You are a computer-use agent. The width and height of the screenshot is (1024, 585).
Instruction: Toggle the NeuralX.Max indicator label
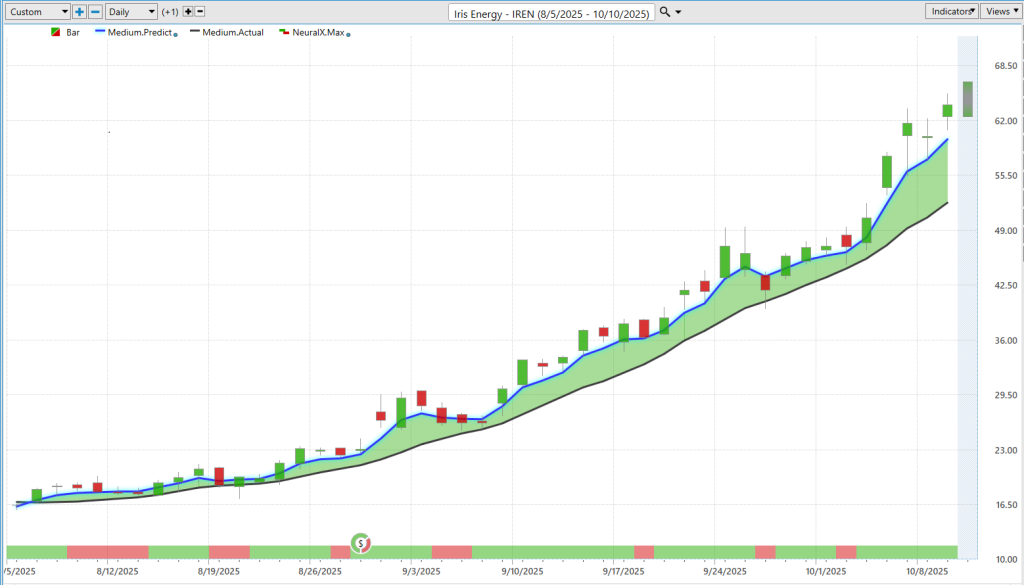pos(317,33)
